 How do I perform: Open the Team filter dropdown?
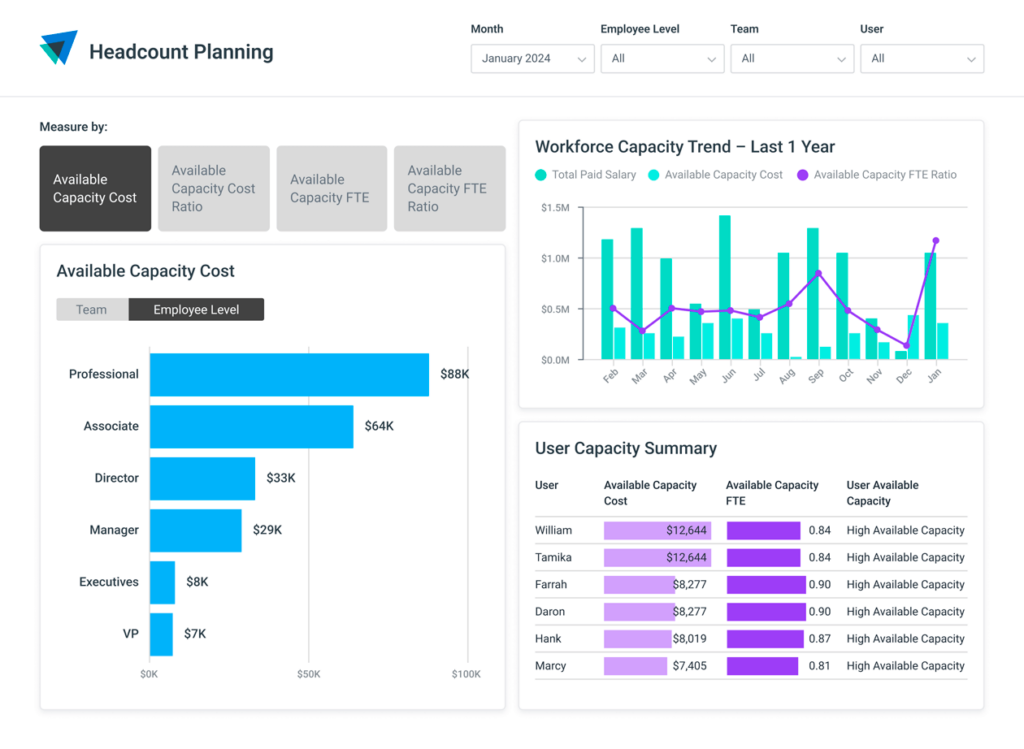coord(792,59)
